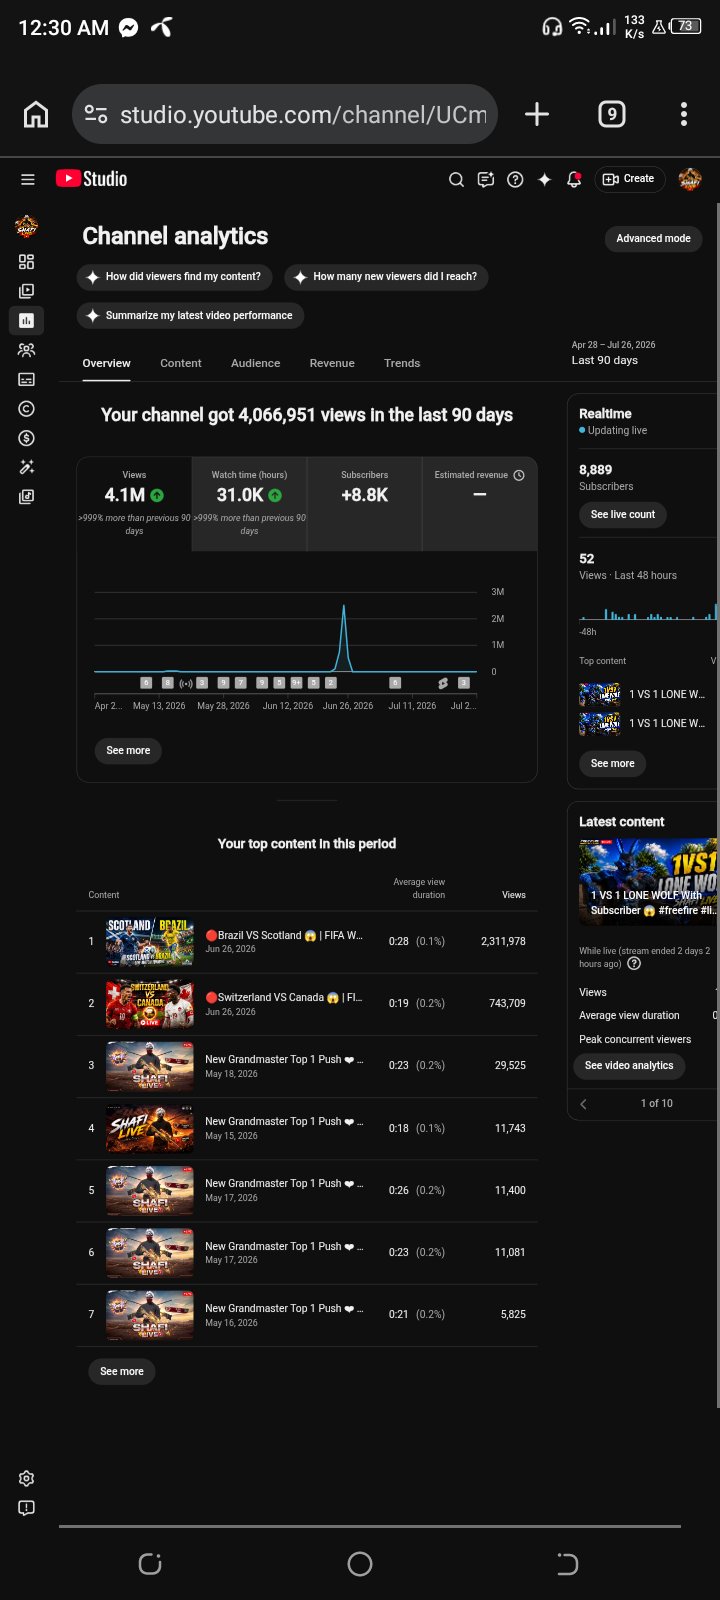Screen dimensions: 720x1600
Task: Open Subtitles icon in the sidebar
Action: pyautogui.click(x=26, y=379)
